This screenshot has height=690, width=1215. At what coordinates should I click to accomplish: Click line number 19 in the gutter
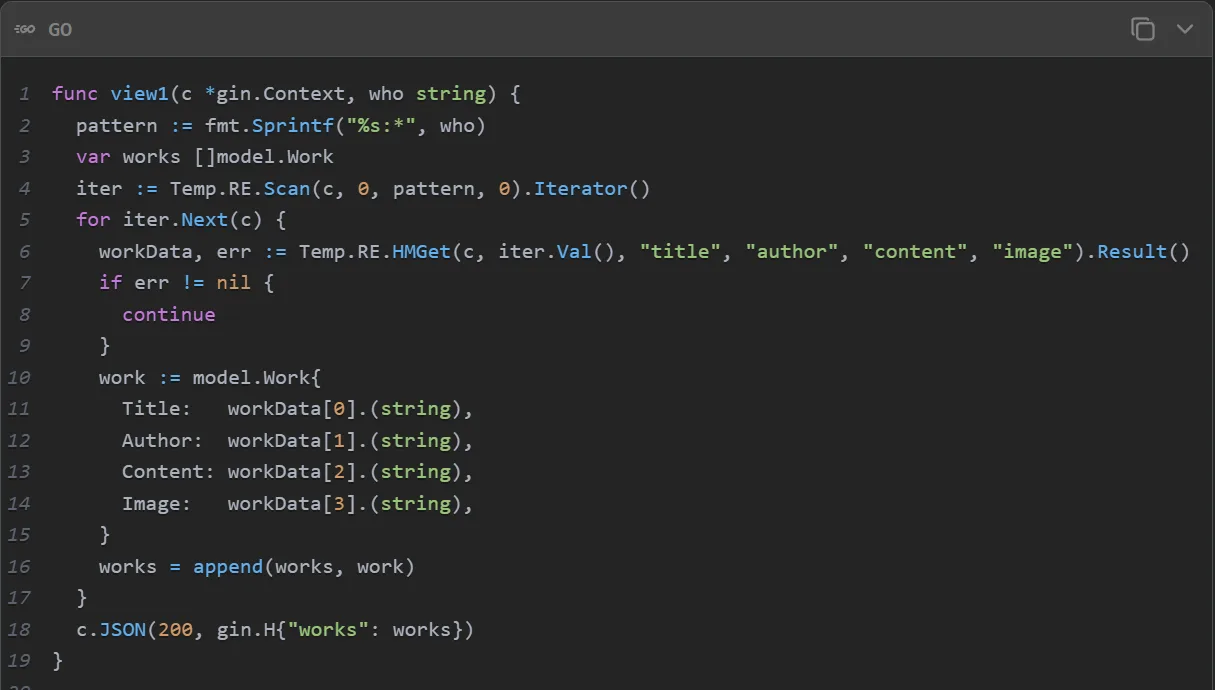click(19, 661)
